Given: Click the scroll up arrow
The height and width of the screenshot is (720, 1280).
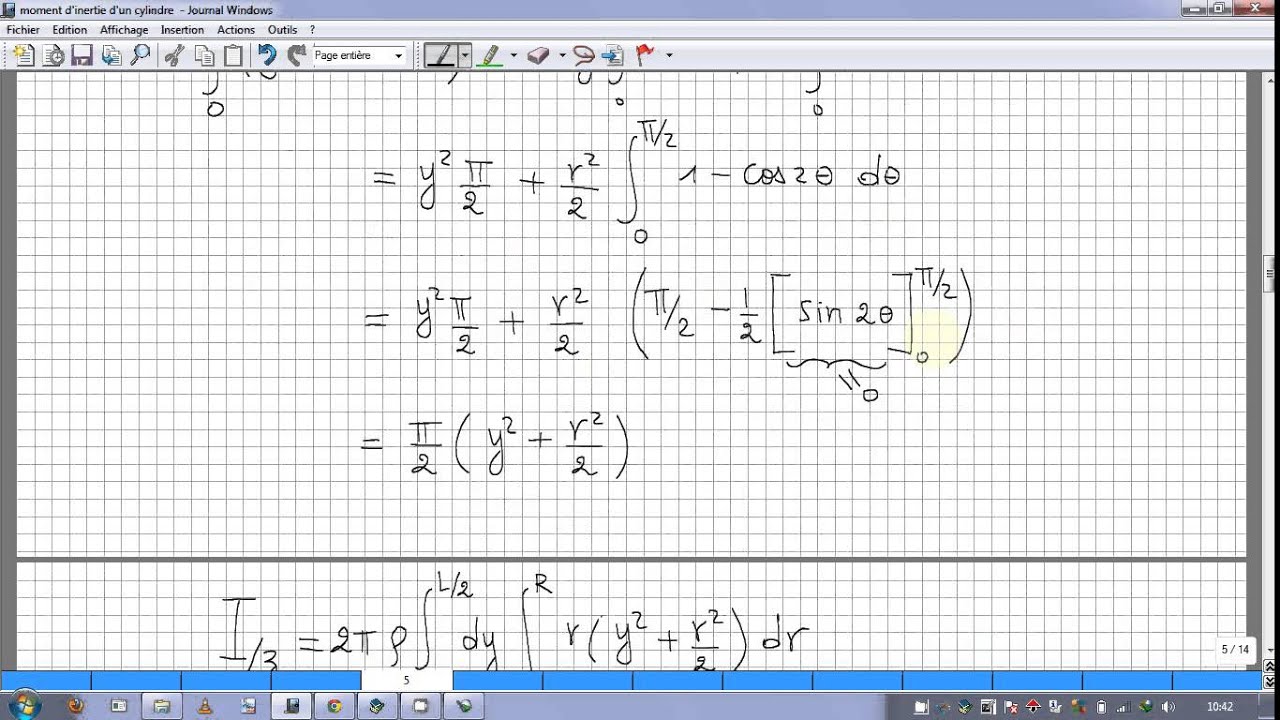Looking at the screenshot, I should pos(1270,81).
